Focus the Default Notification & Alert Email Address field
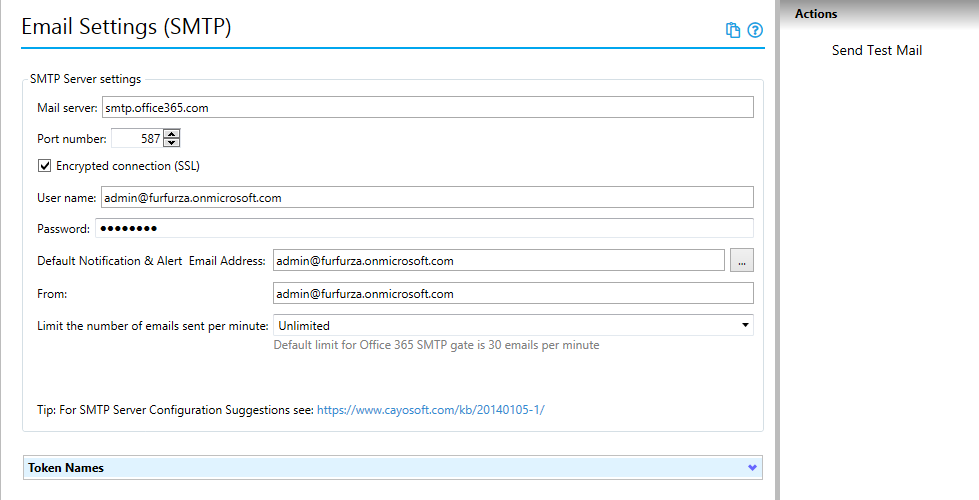 click(x=499, y=260)
